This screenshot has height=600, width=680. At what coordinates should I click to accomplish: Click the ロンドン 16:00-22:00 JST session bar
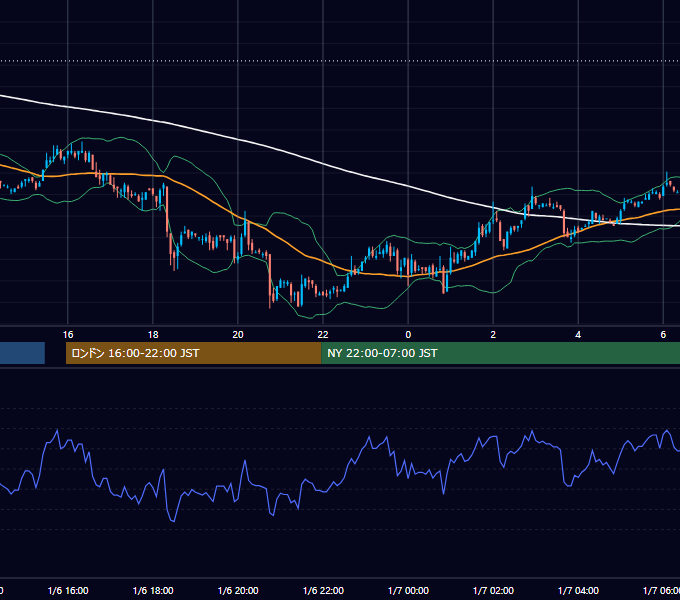[193, 353]
